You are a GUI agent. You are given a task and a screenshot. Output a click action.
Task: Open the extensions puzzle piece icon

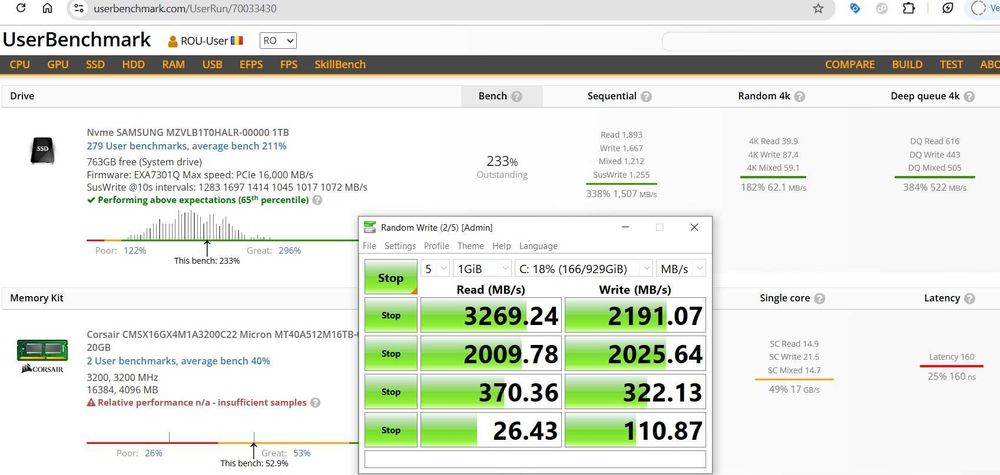(x=908, y=8)
